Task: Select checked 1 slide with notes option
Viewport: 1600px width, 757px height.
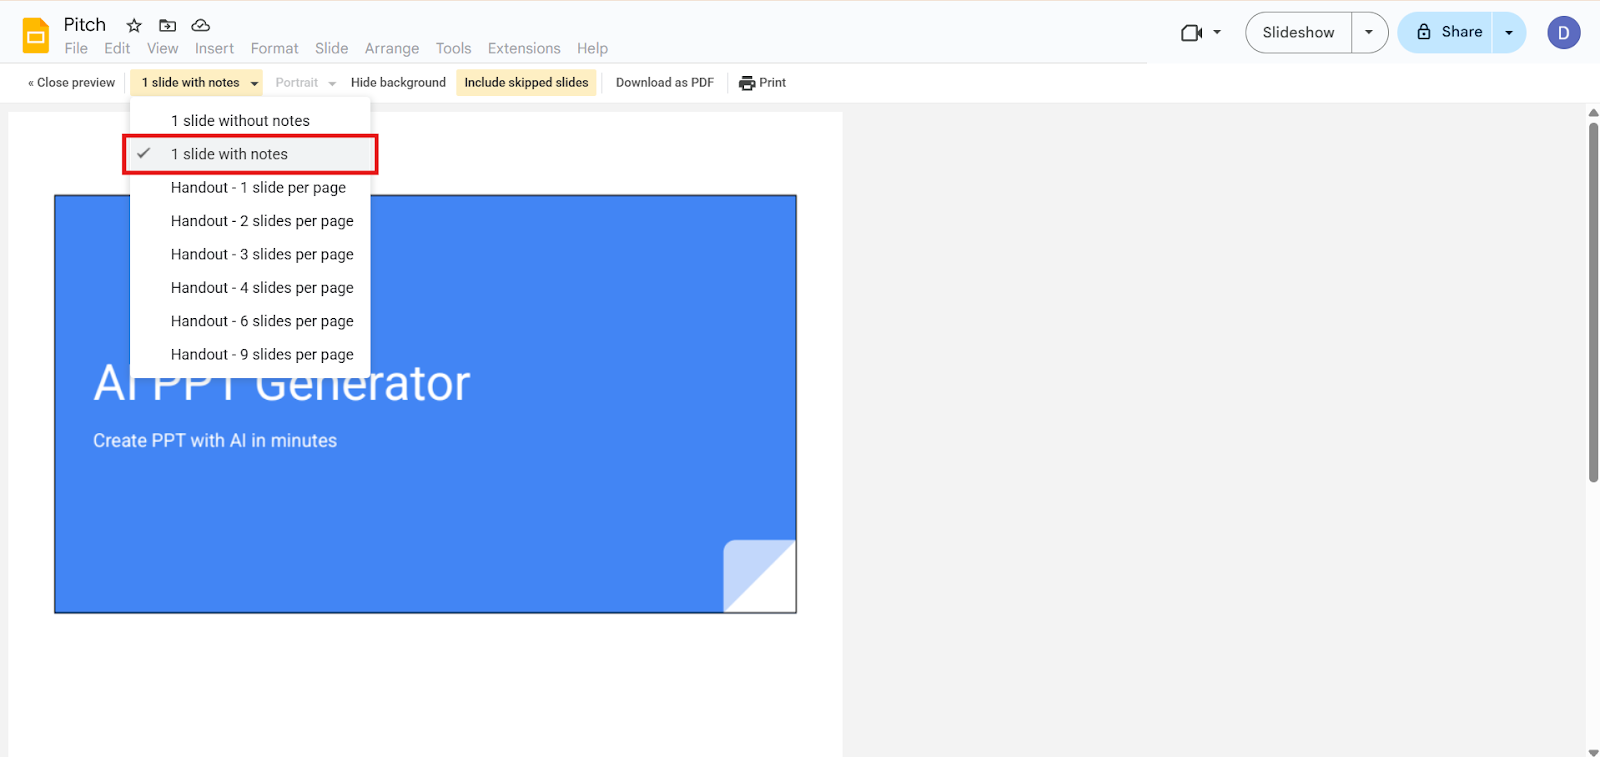Action: pos(250,154)
